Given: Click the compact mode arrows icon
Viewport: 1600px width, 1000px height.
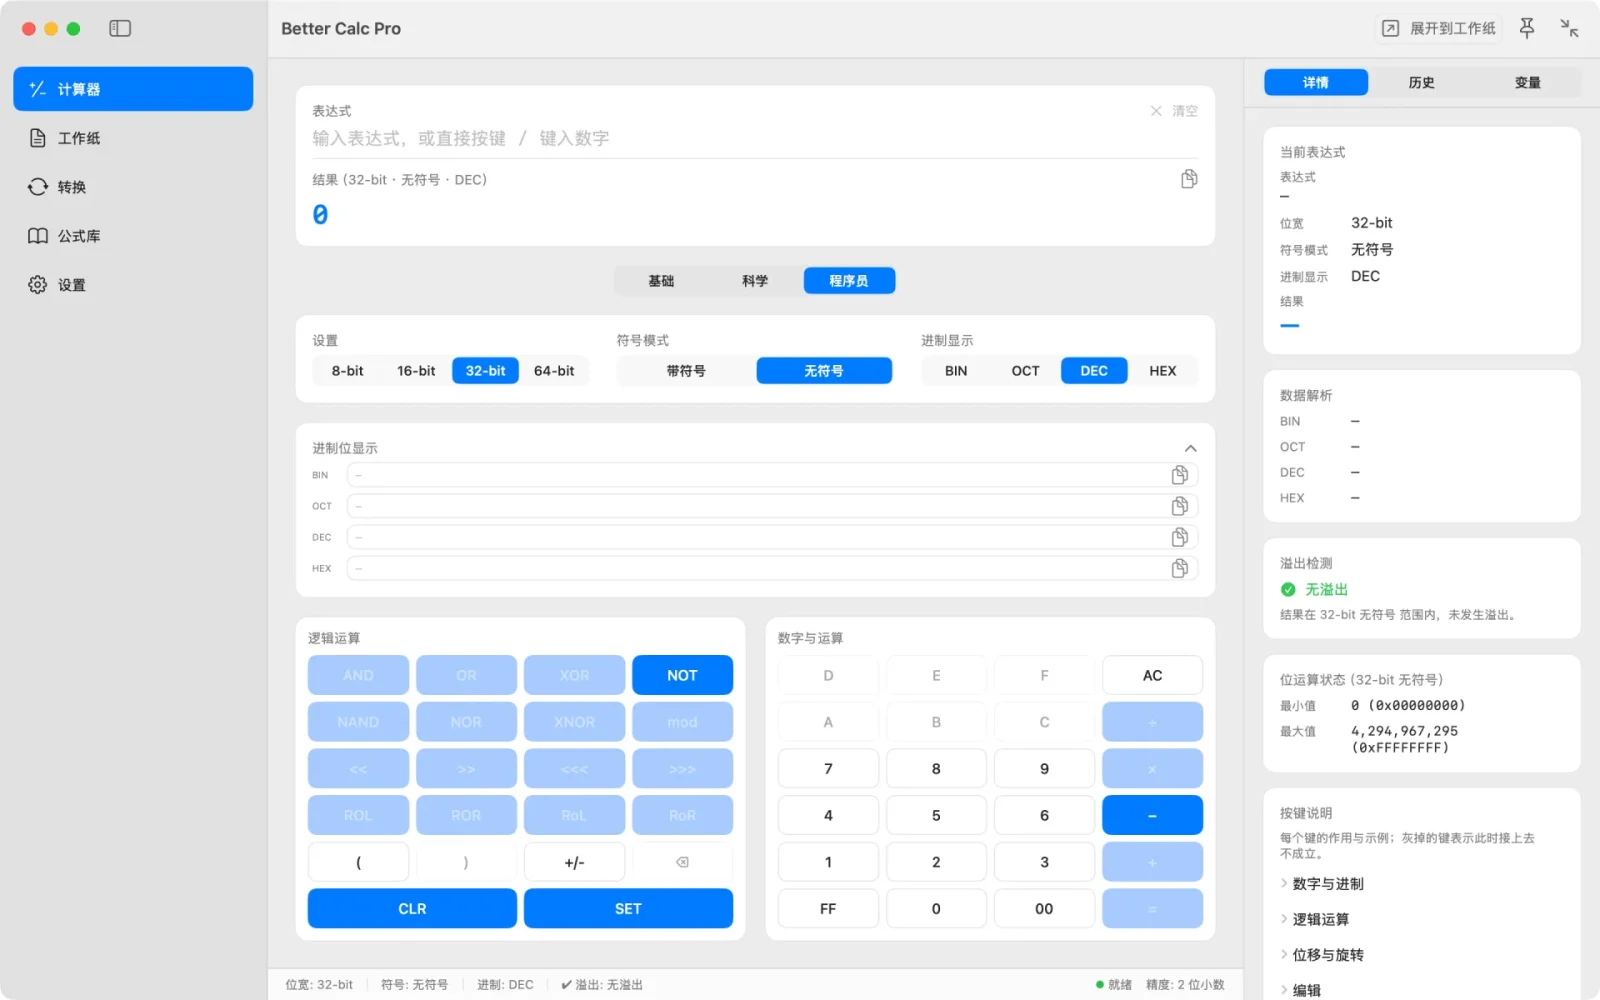Looking at the screenshot, I should point(1570,28).
